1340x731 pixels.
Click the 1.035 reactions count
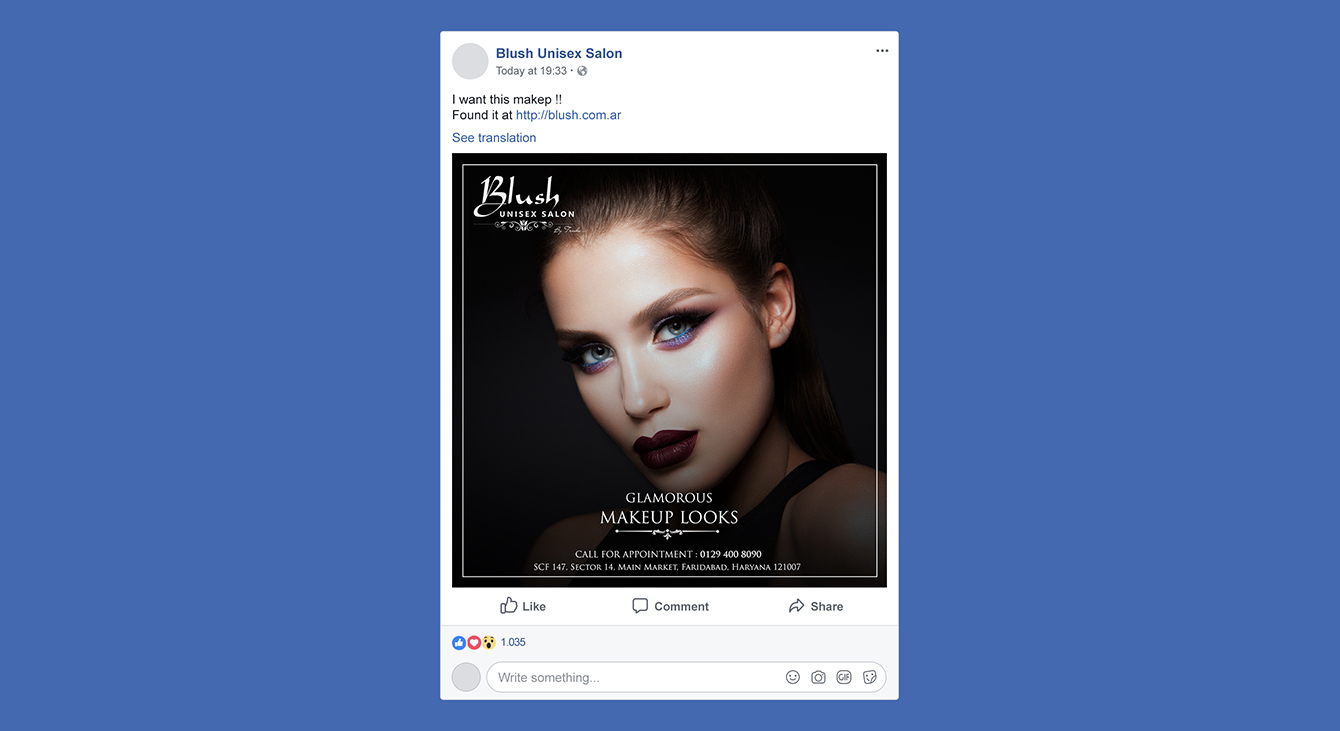tap(513, 643)
